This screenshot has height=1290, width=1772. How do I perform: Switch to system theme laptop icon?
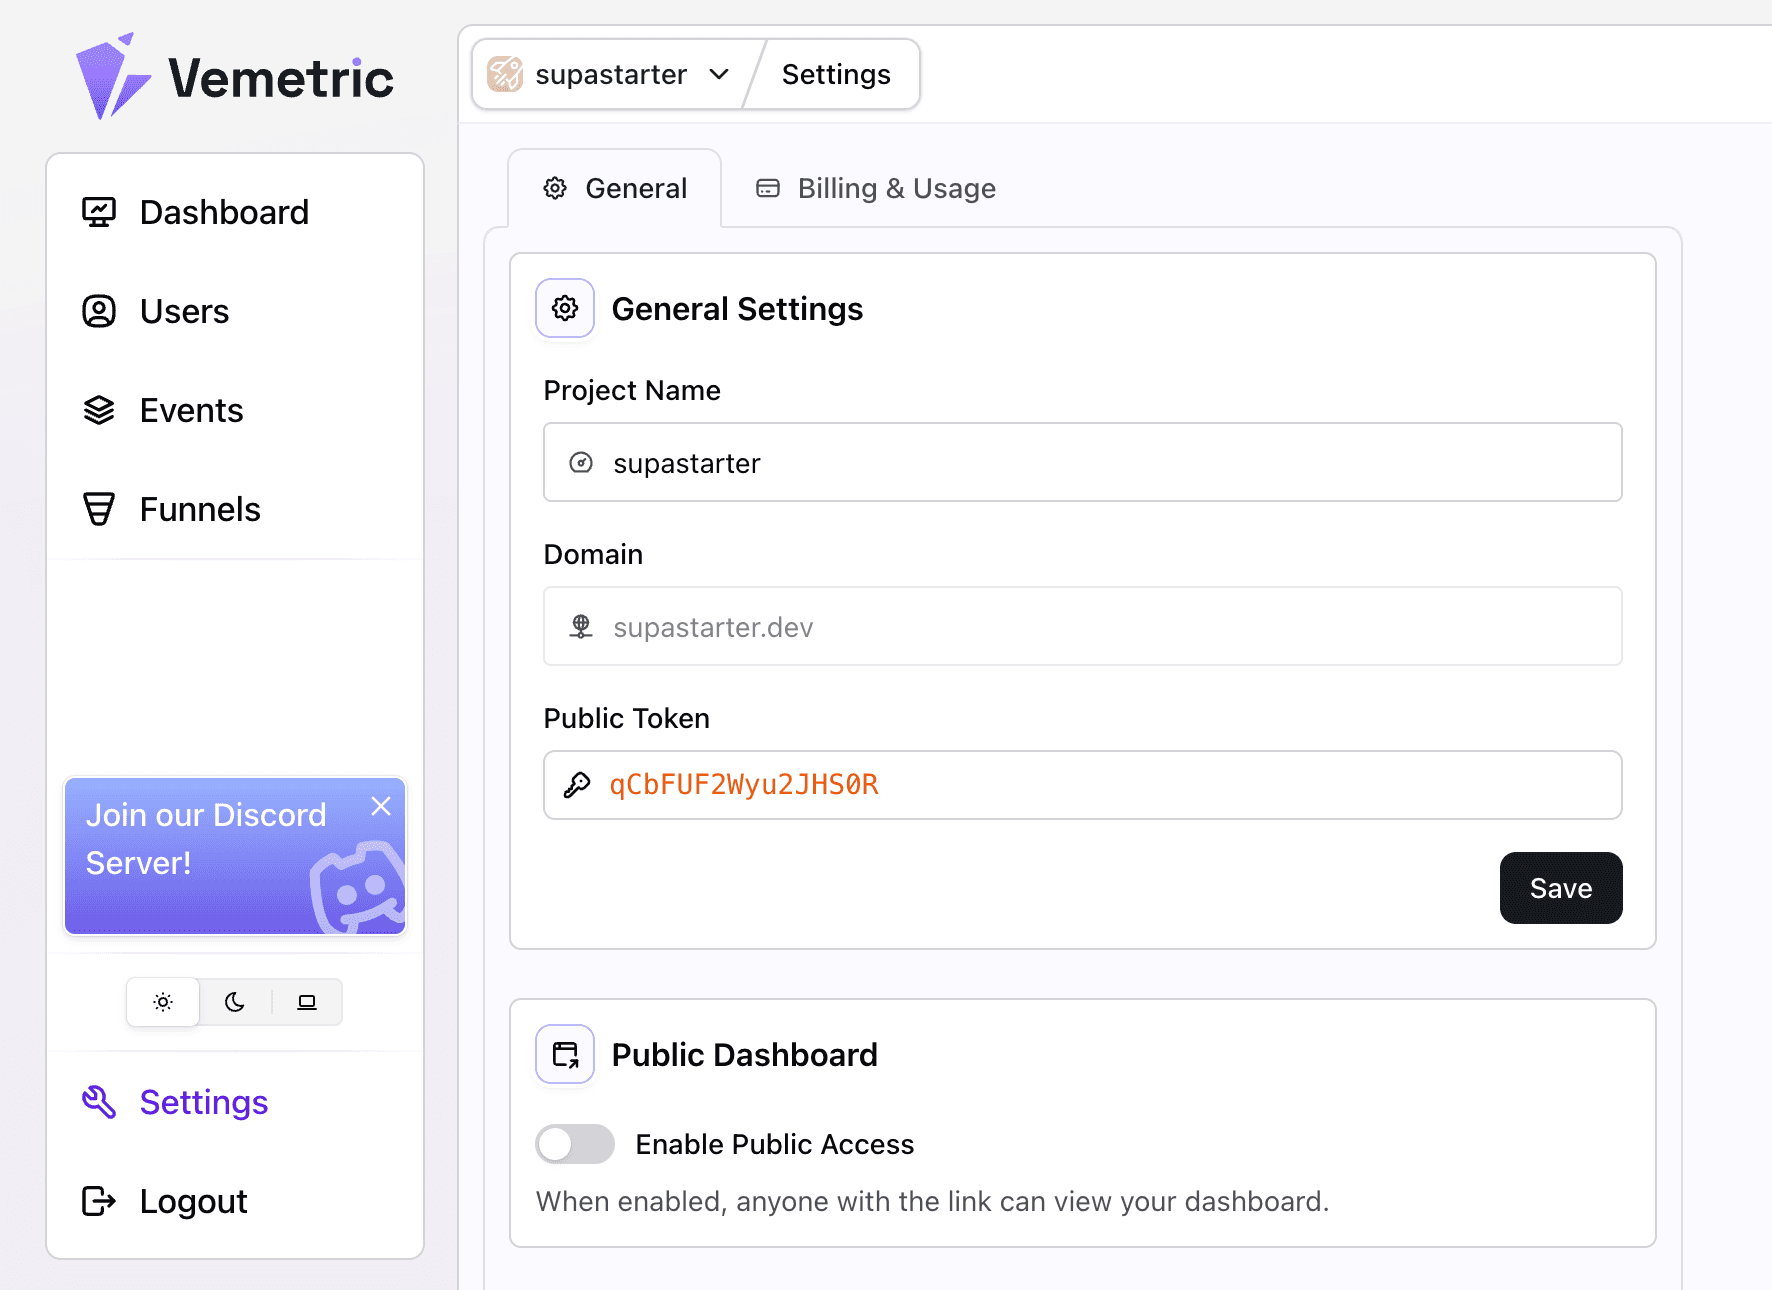[x=307, y=1002]
